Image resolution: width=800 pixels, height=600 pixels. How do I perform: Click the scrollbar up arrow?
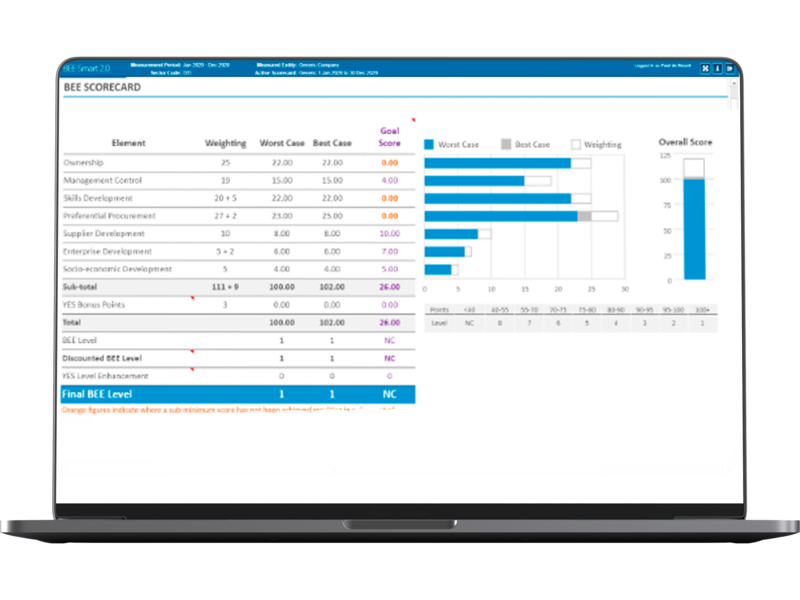tap(734, 83)
